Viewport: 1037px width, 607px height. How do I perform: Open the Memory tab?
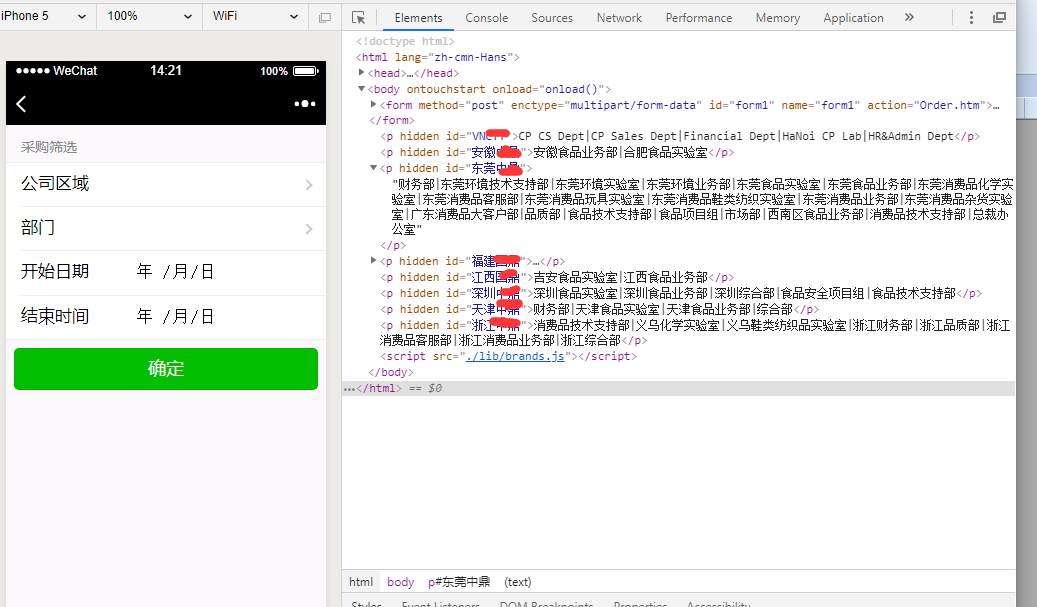click(778, 18)
